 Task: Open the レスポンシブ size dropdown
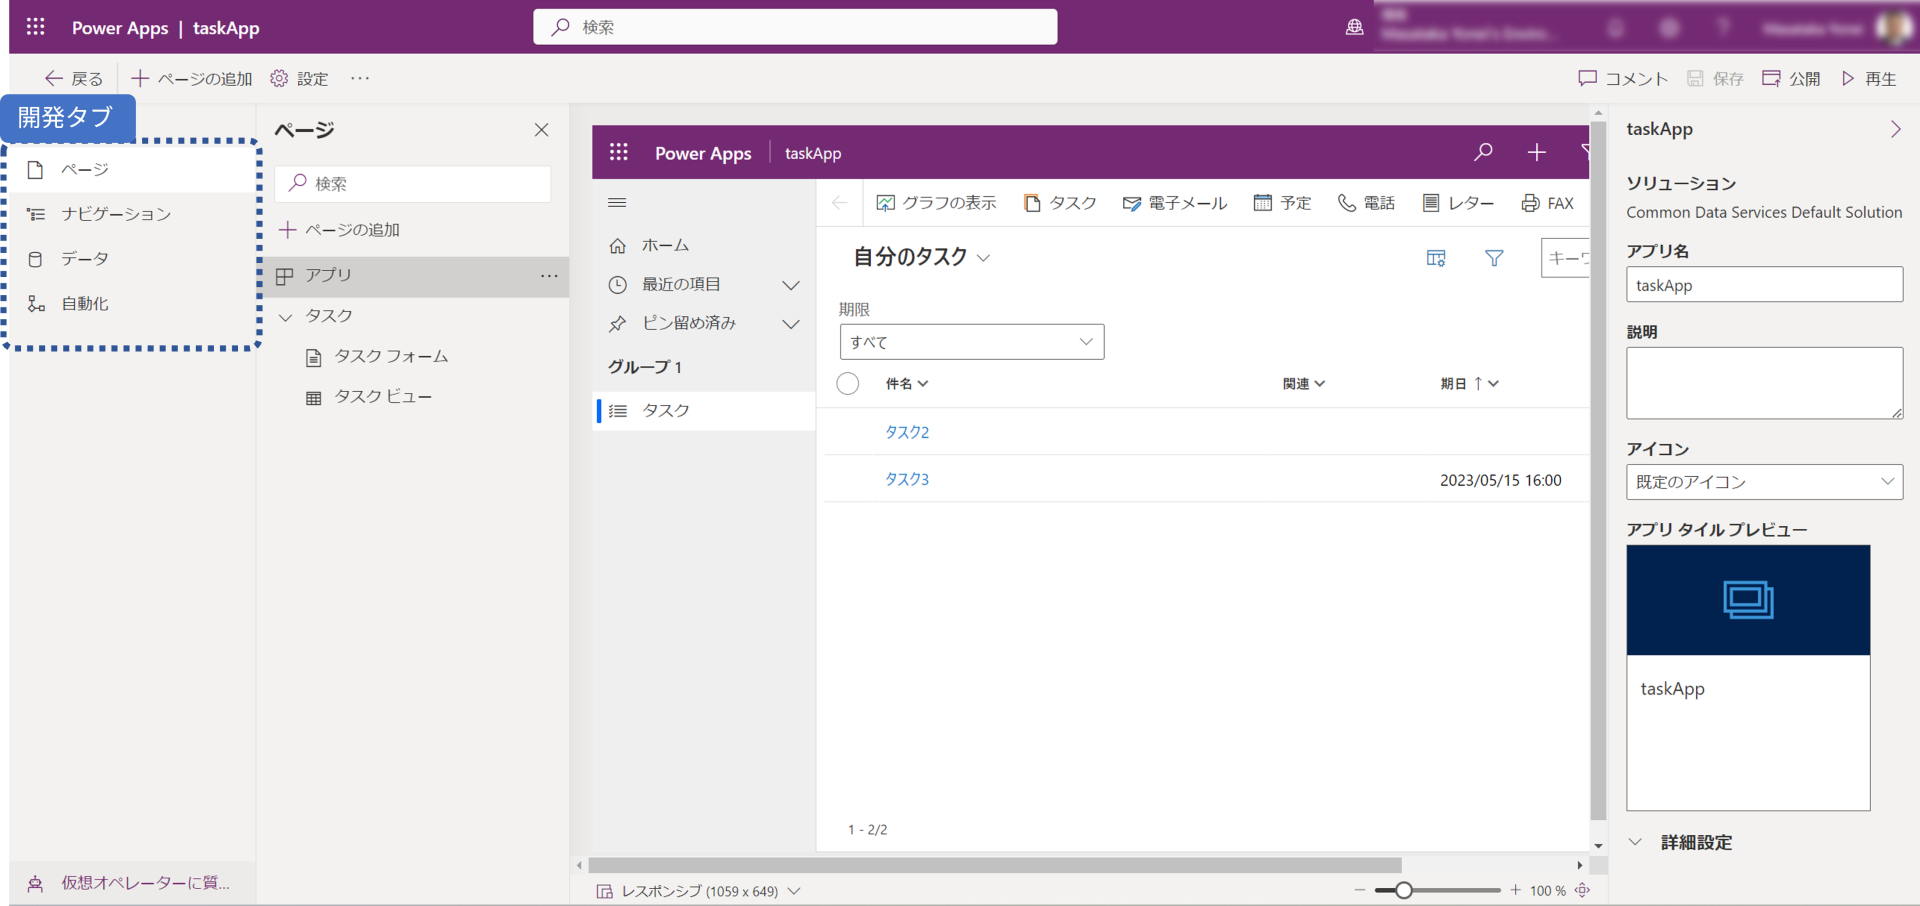pos(699,891)
